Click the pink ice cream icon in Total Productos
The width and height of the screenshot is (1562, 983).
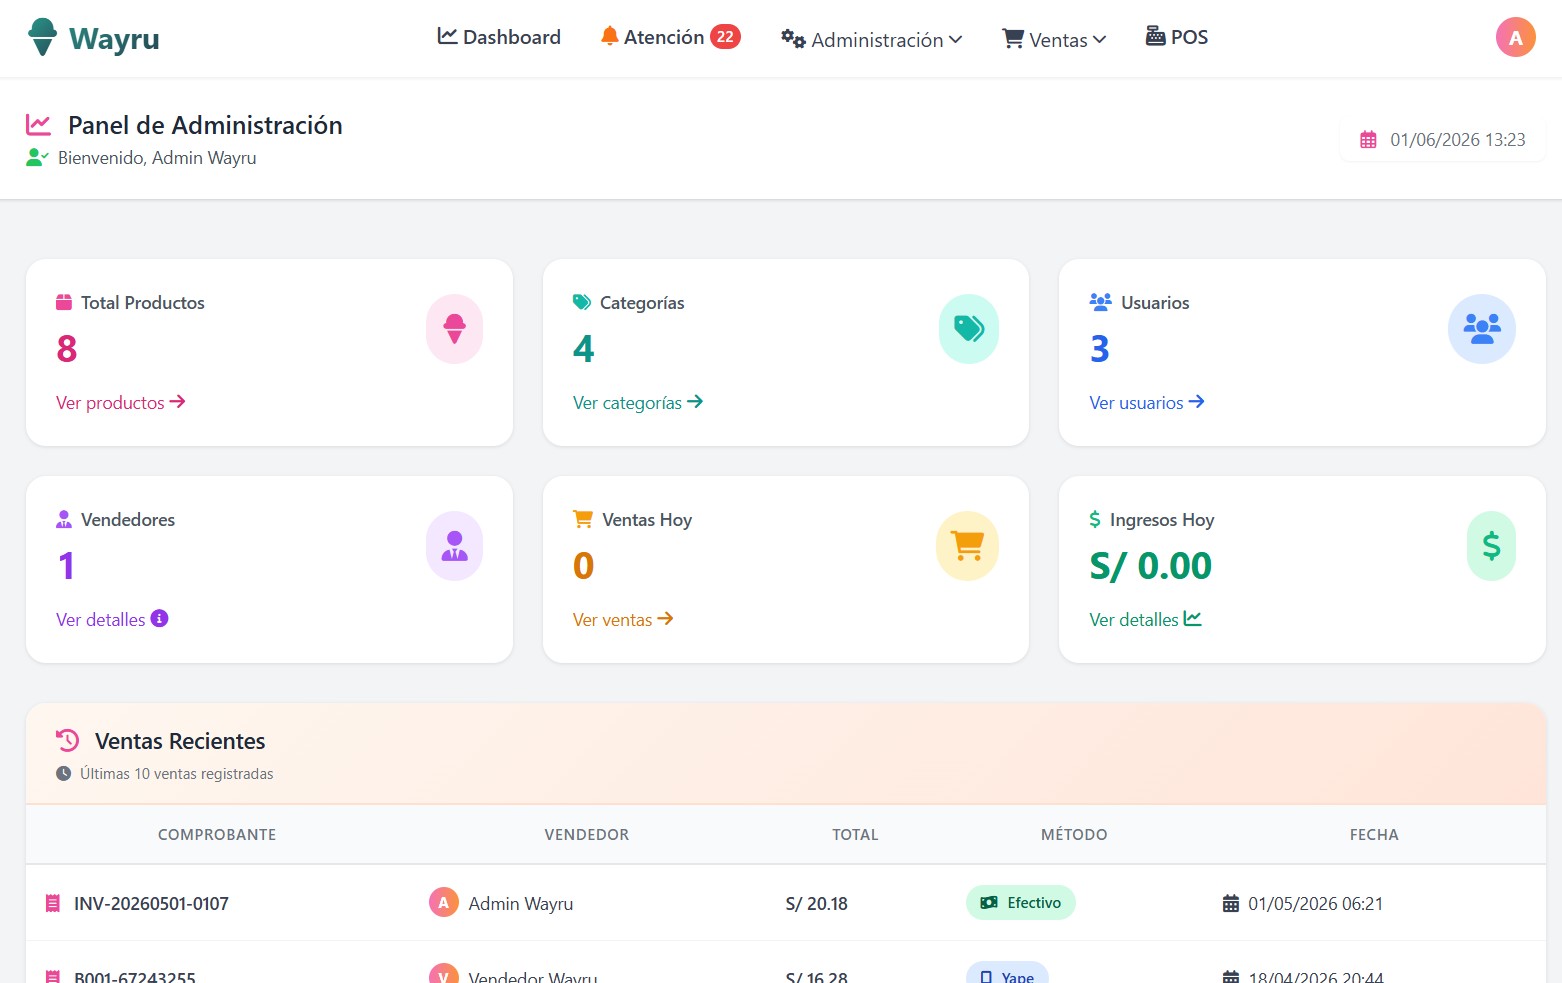click(x=455, y=329)
